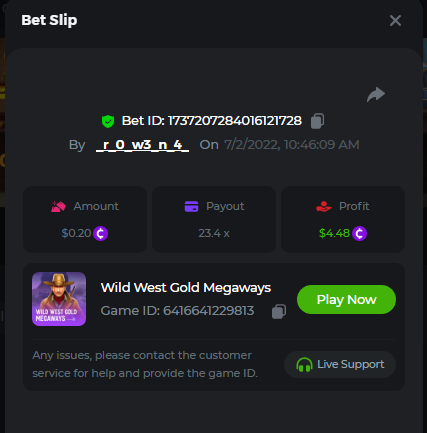Start Wild West Gold Megaways with Play Now
Viewport: 427px width, 433px height.
[x=346, y=299]
